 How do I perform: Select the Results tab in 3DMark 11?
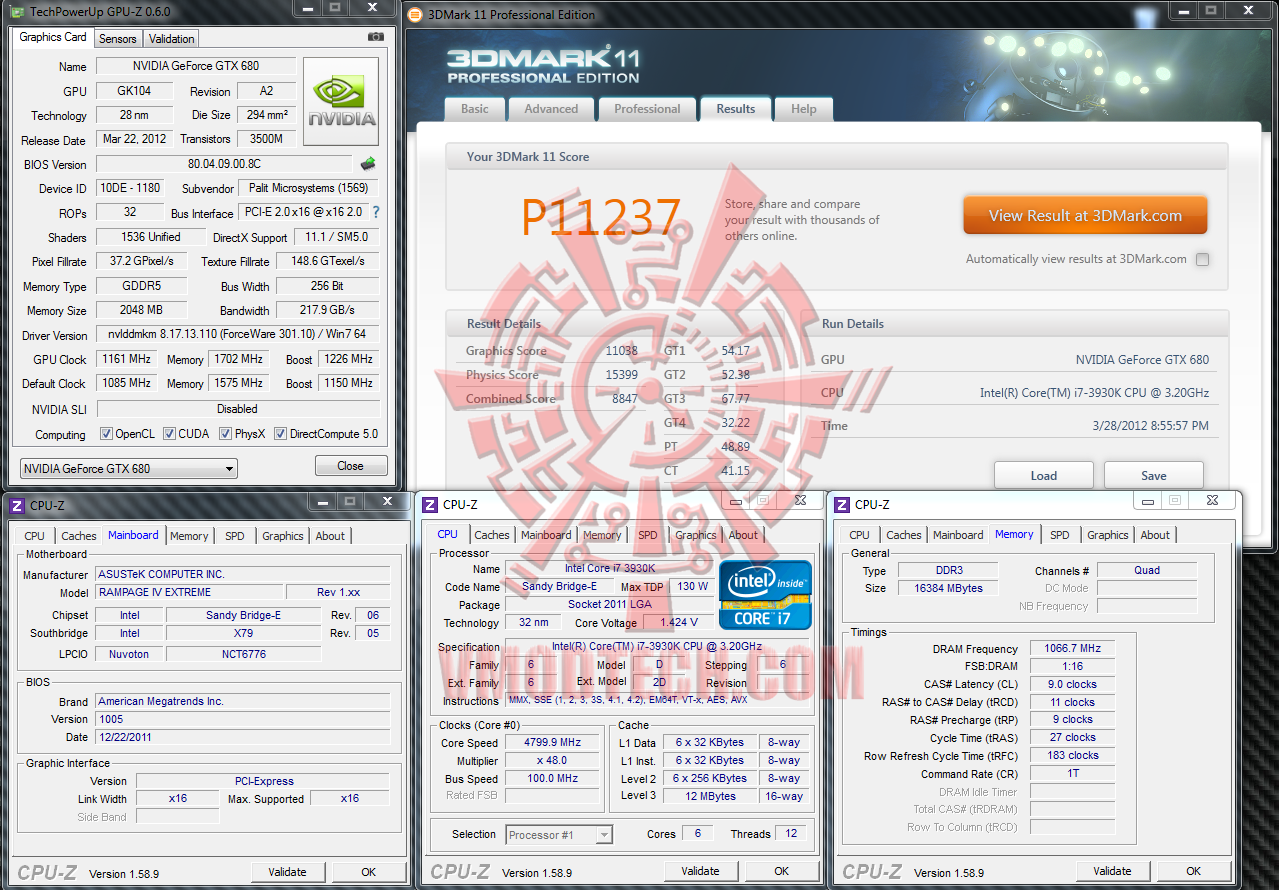[x=736, y=108]
